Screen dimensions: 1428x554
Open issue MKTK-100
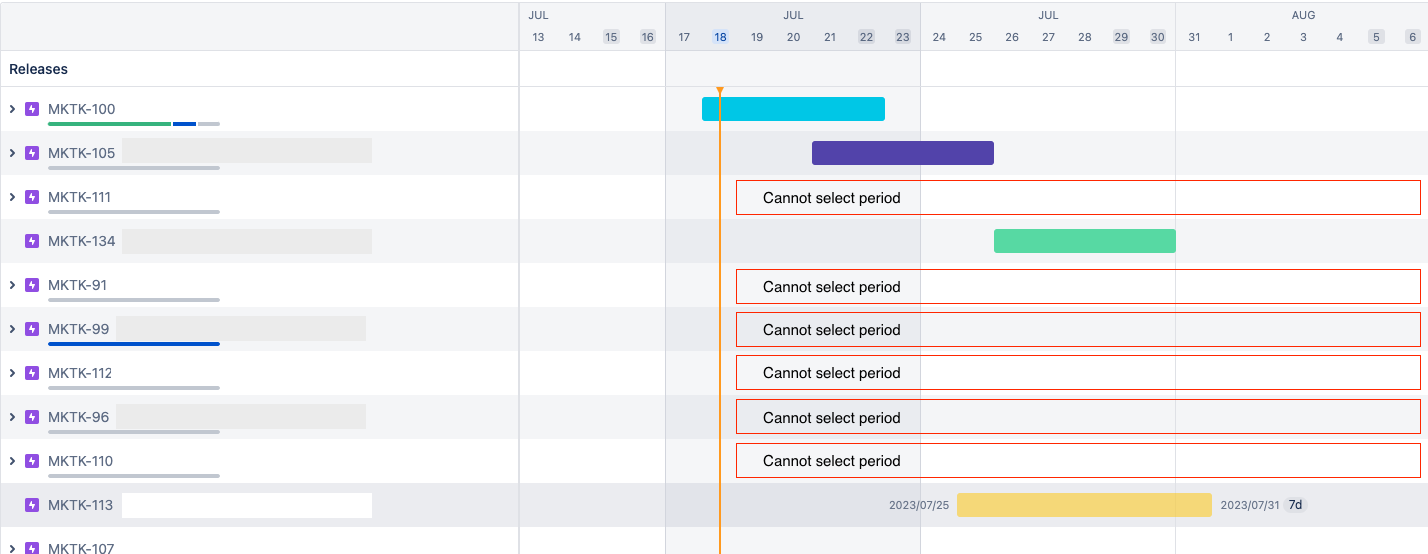(81, 109)
